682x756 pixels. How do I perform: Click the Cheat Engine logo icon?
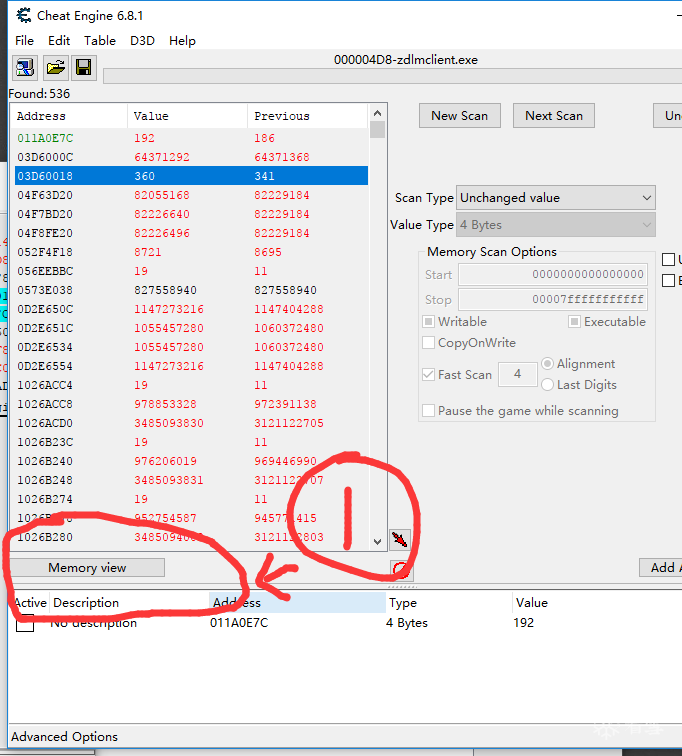click(x=23, y=15)
